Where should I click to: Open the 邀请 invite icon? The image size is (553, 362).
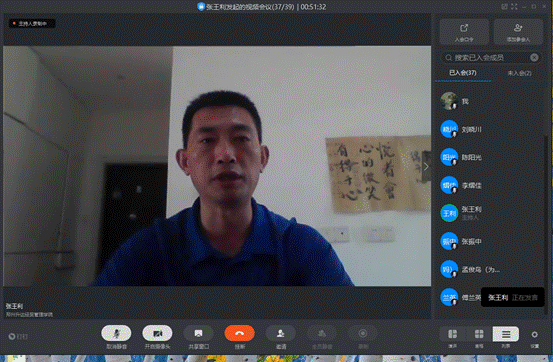point(281,333)
